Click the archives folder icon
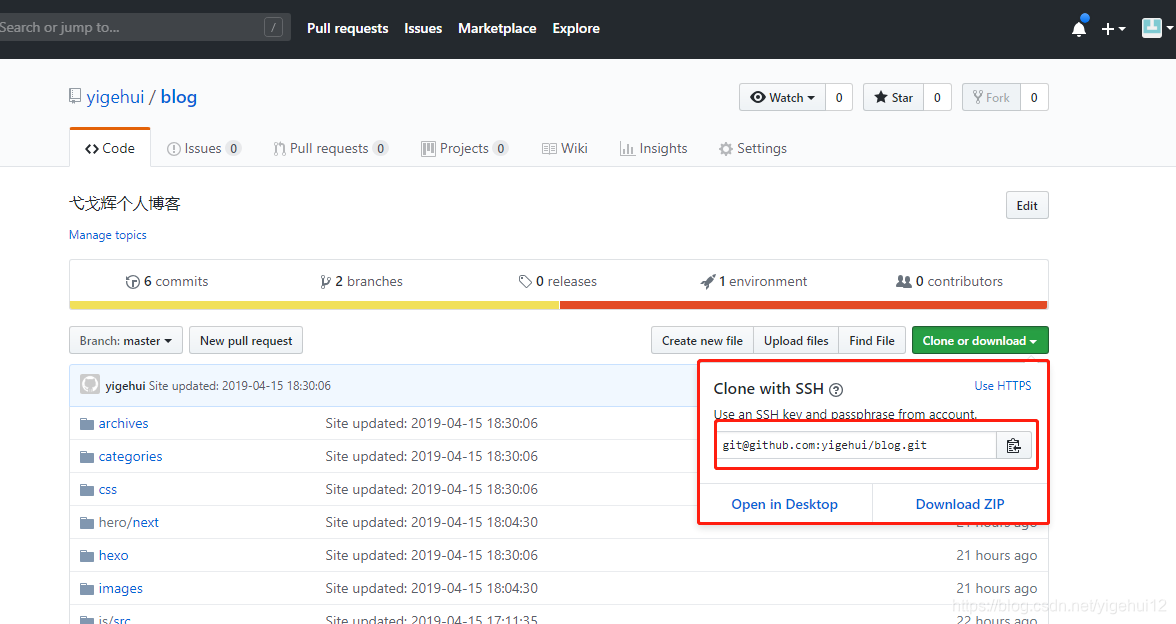This screenshot has width=1176, height=624. tap(87, 424)
